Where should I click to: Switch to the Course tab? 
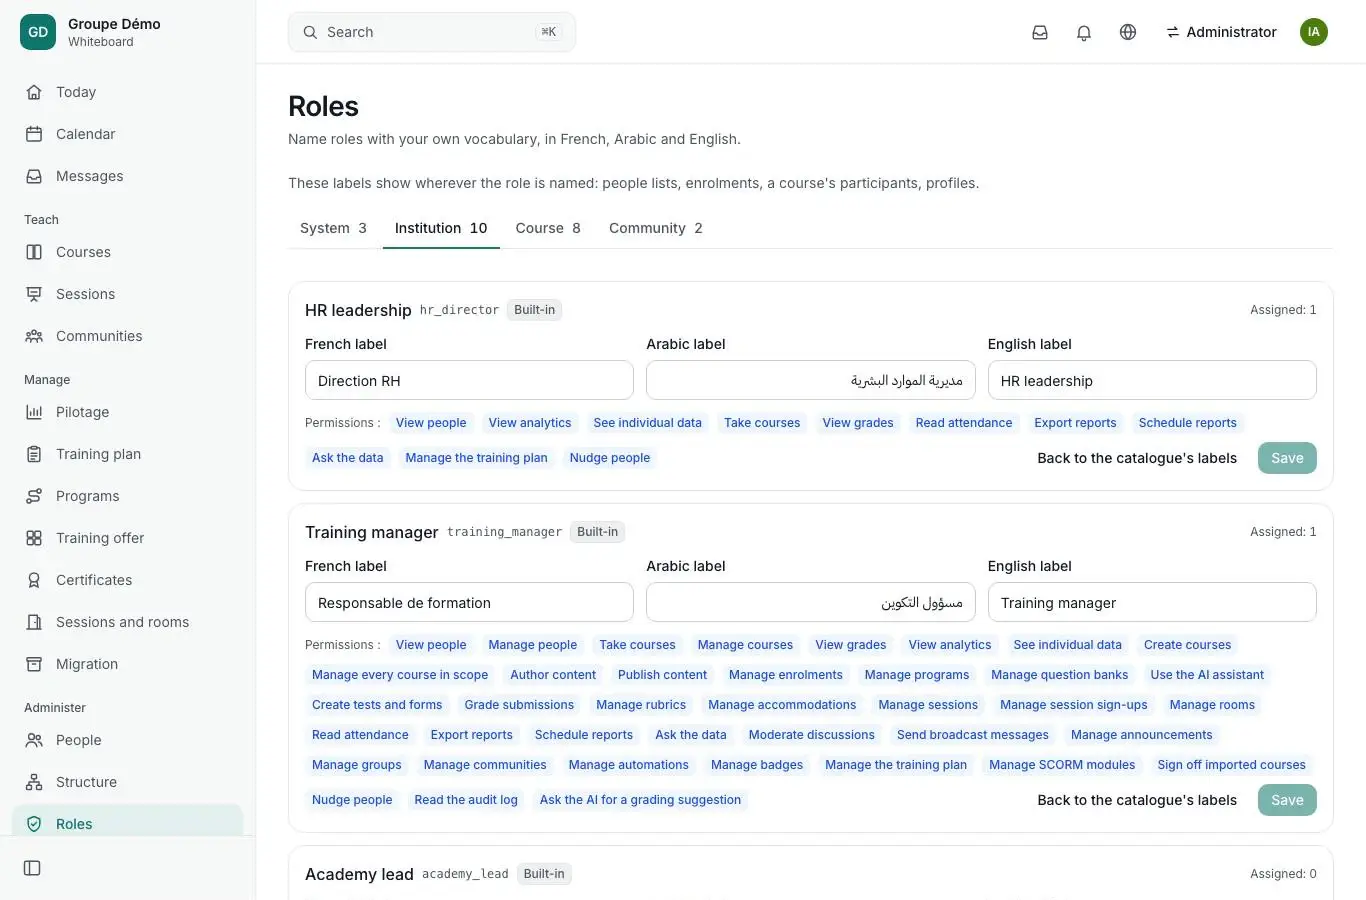tap(548, 228)
